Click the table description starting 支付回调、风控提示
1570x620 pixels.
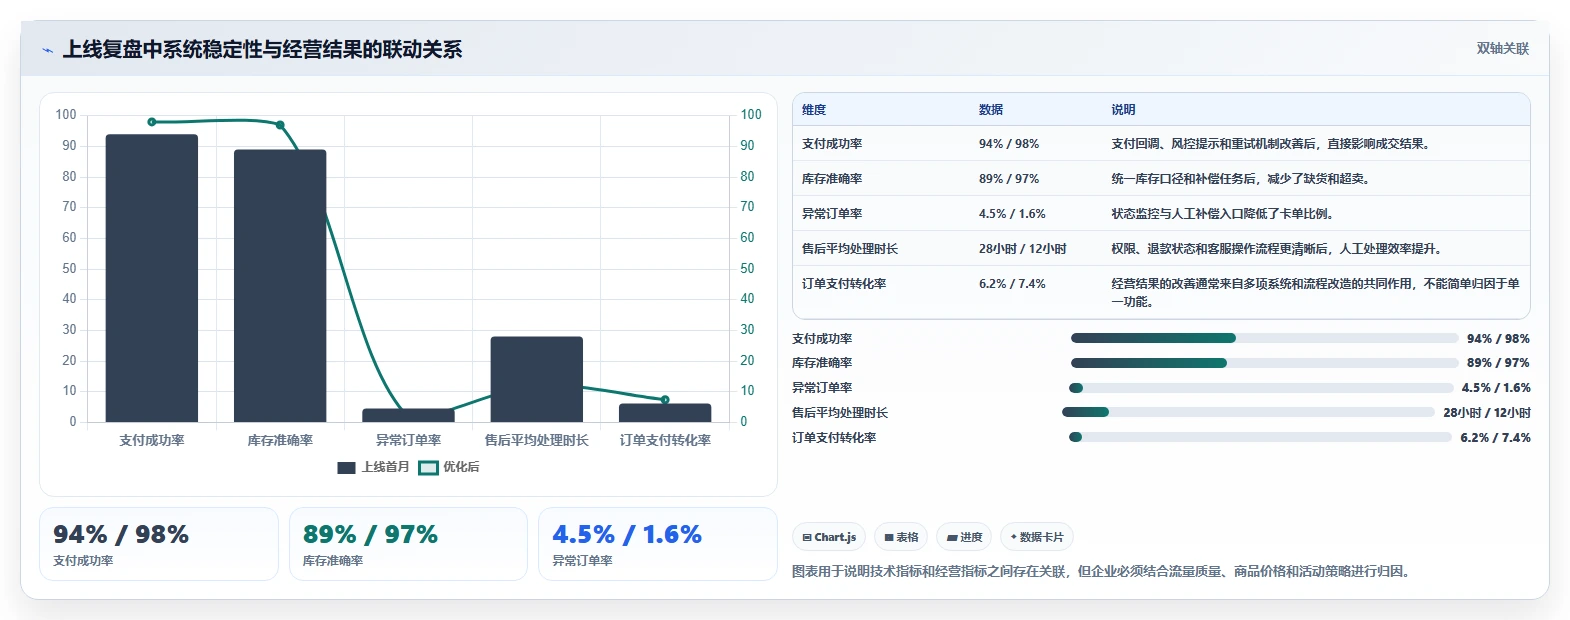tap(1273, 144)
